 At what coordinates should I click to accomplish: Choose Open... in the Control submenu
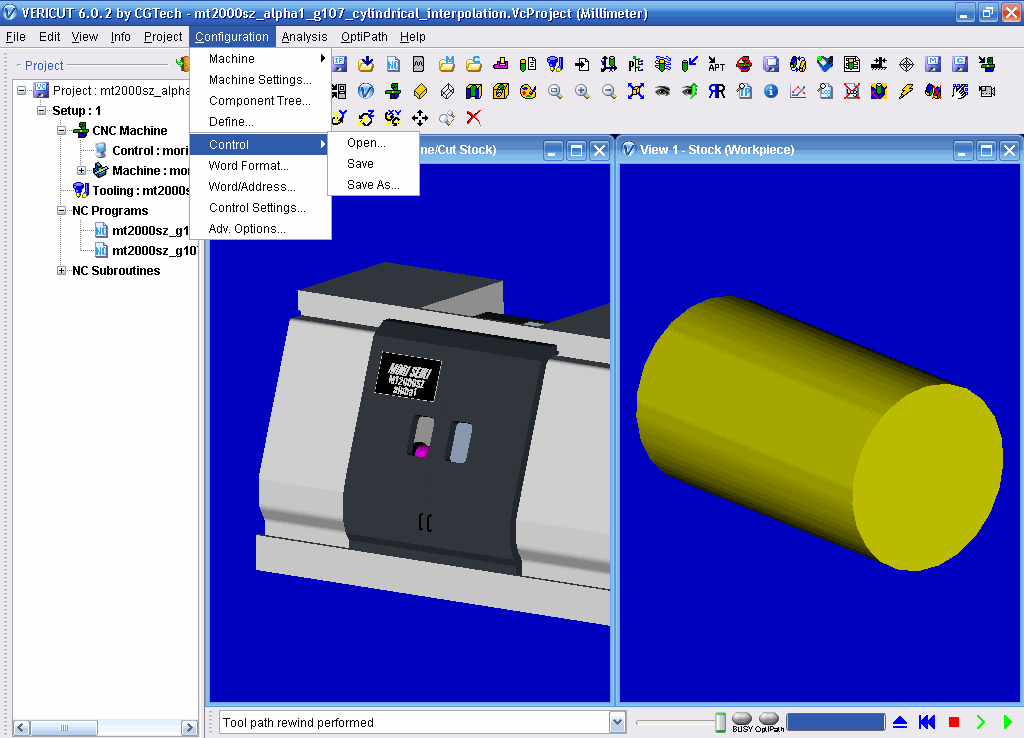click(374, 143)
